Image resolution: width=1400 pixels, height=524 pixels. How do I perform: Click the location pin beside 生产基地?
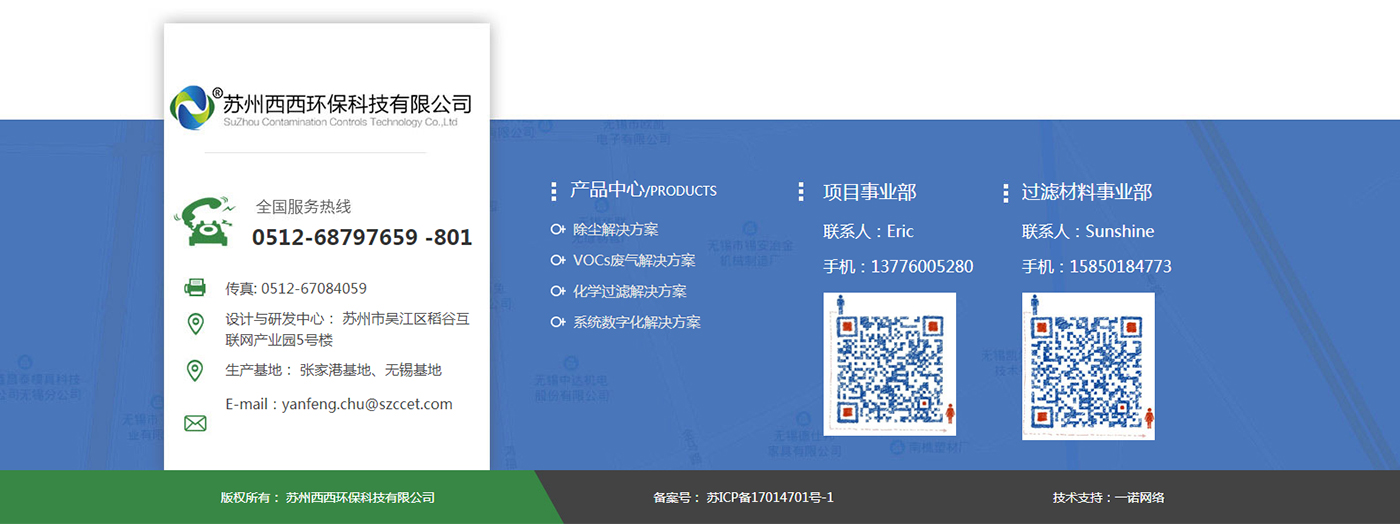pyautogui.click(x=195, y=371)
